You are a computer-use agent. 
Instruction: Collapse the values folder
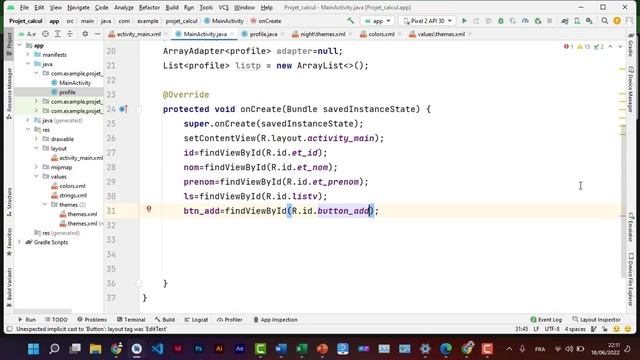click(36, 177)
